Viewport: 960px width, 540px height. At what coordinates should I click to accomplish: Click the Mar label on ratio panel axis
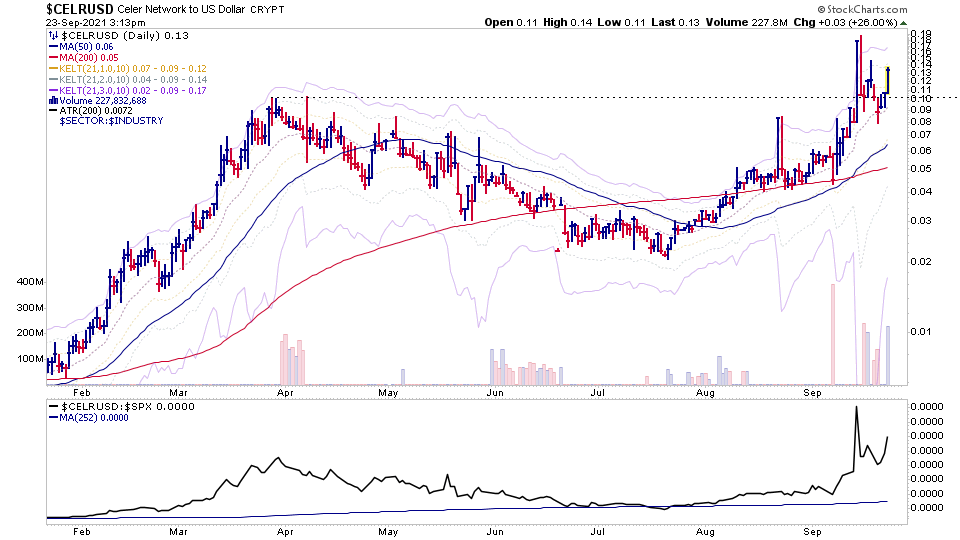pyautogui.click(x=178, y=531)
